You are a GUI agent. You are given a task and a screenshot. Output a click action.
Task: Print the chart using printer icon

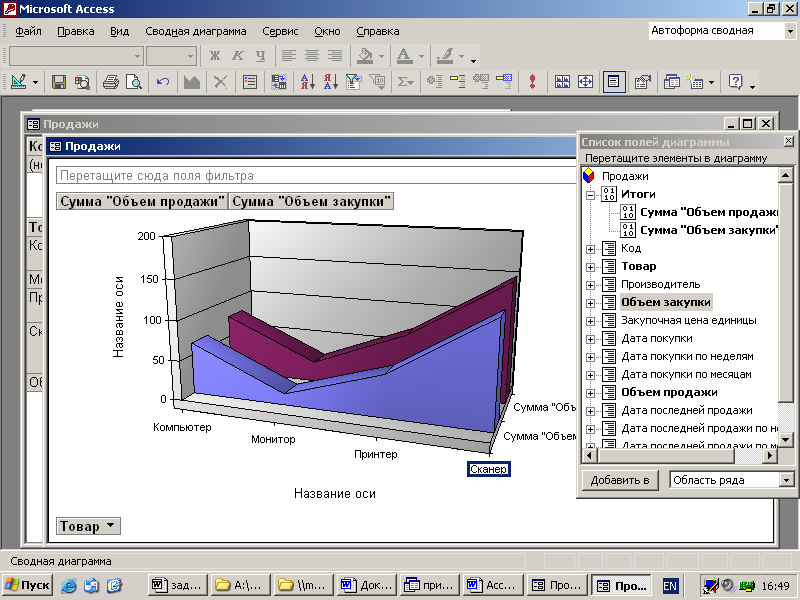pos(110,82)
